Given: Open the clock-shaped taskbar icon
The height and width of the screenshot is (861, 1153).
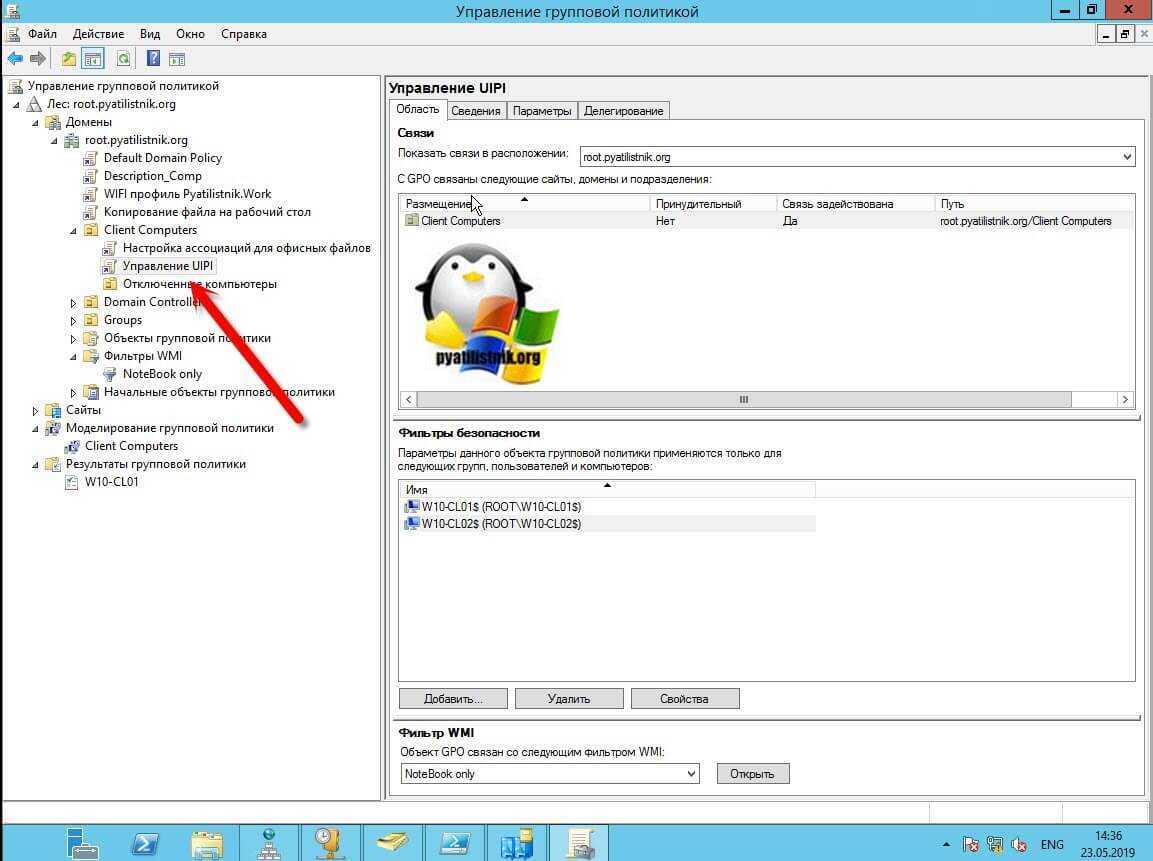Looking at the screenshot, I should [x=329, y=843].
